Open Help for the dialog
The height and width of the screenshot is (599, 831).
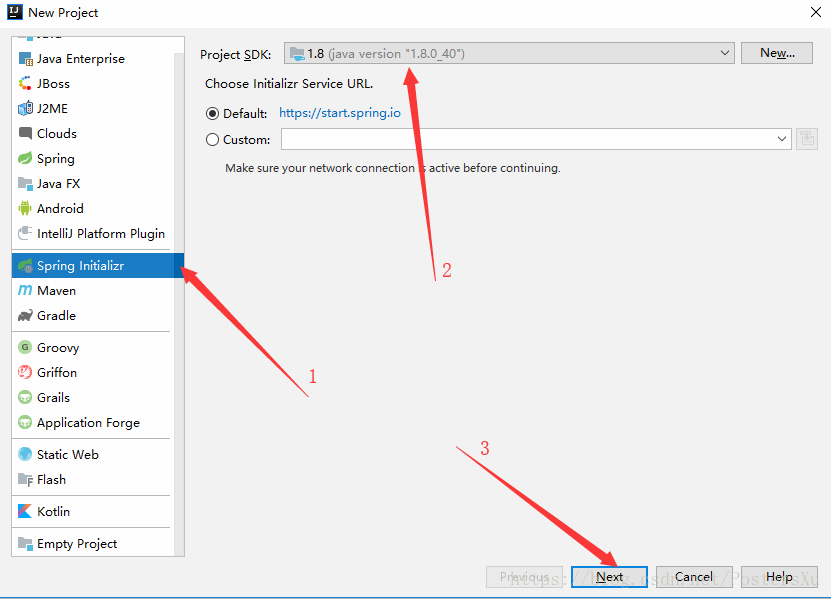click(x=779, y=577)
